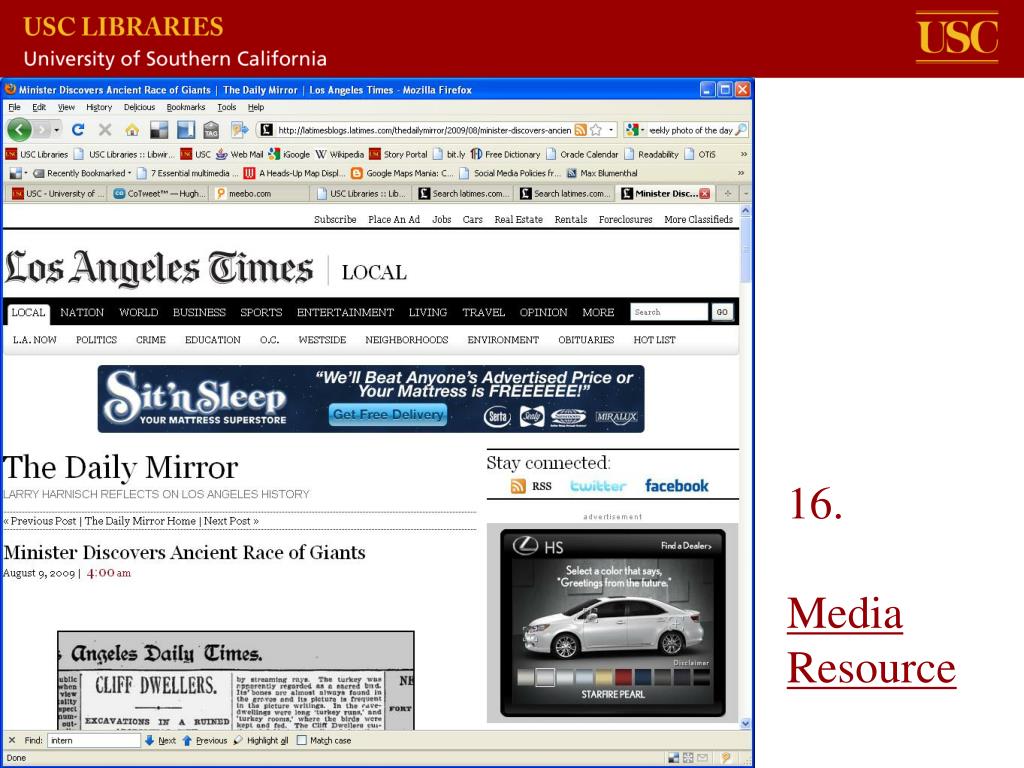Expand bookmarks overflow chevron beside Max Blumenthal
Image resolution: width=1024 pixels, height=768 pixels.
[x=741, y=173]
